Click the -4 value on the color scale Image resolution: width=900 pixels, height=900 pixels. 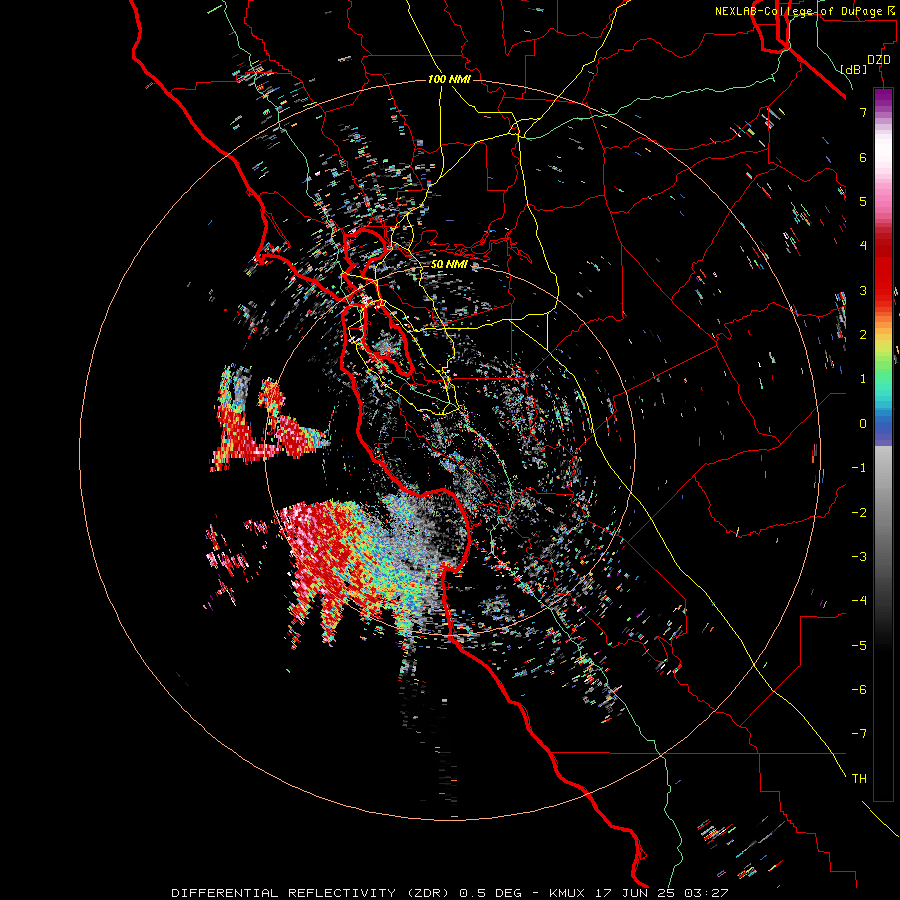coord(859,601)
